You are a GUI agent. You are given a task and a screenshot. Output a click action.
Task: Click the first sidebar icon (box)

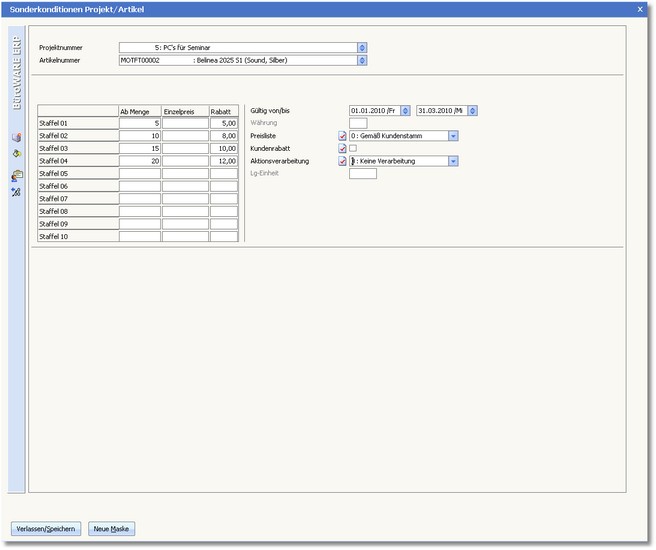click(16, 137)
